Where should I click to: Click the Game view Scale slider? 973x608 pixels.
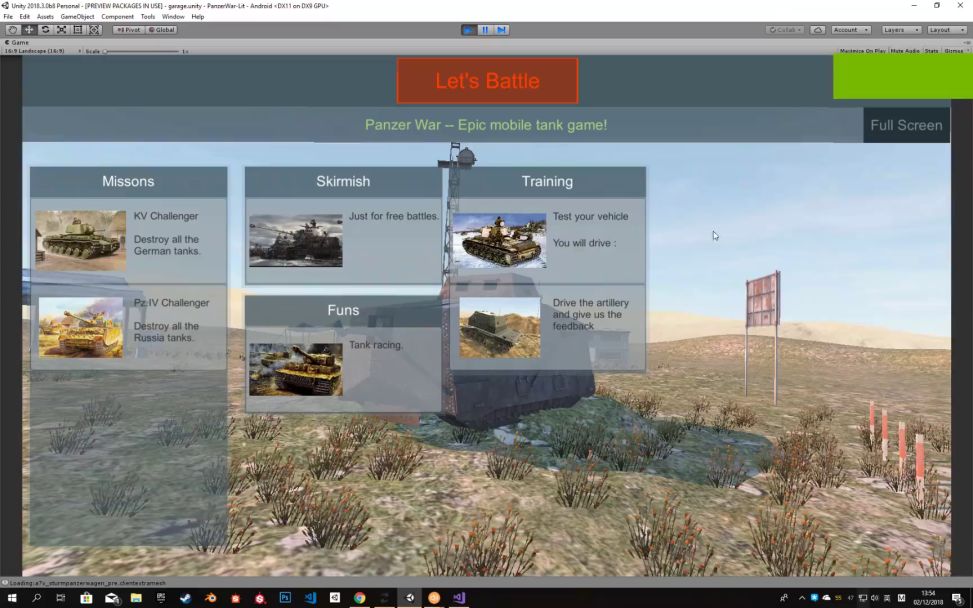[x=140, y=51]
